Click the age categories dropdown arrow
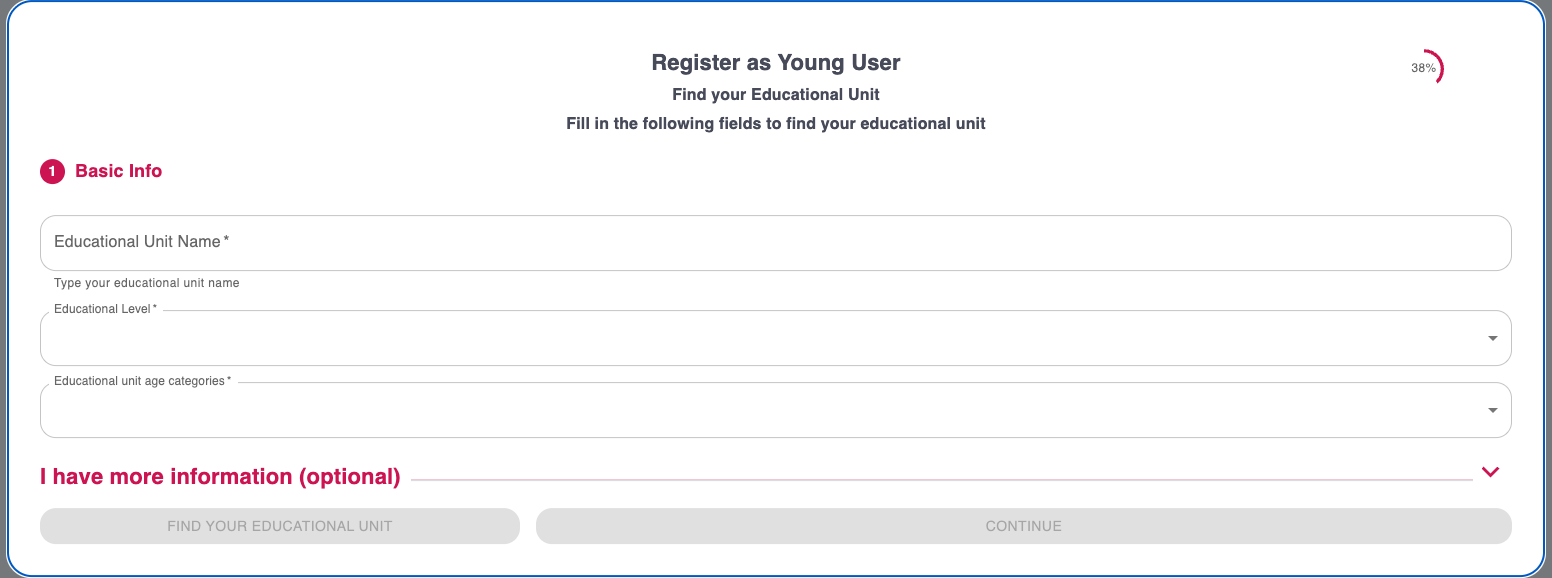1552x578 pixels. coord(1492,410)
